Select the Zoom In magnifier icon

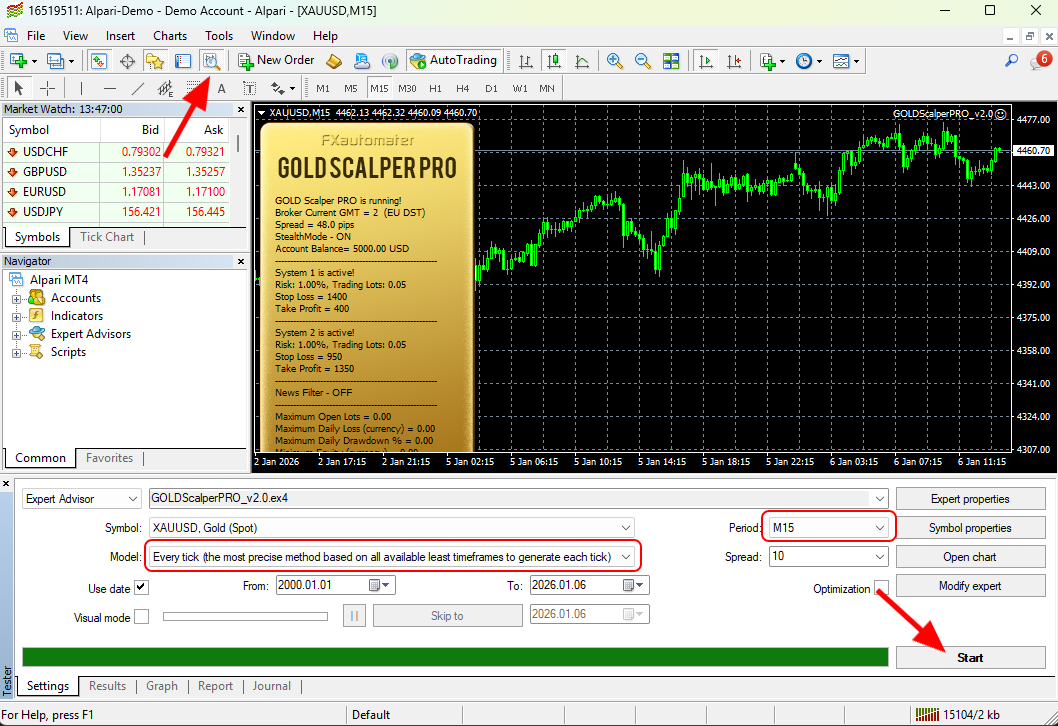pyautogui.click(x=614, y=60)
